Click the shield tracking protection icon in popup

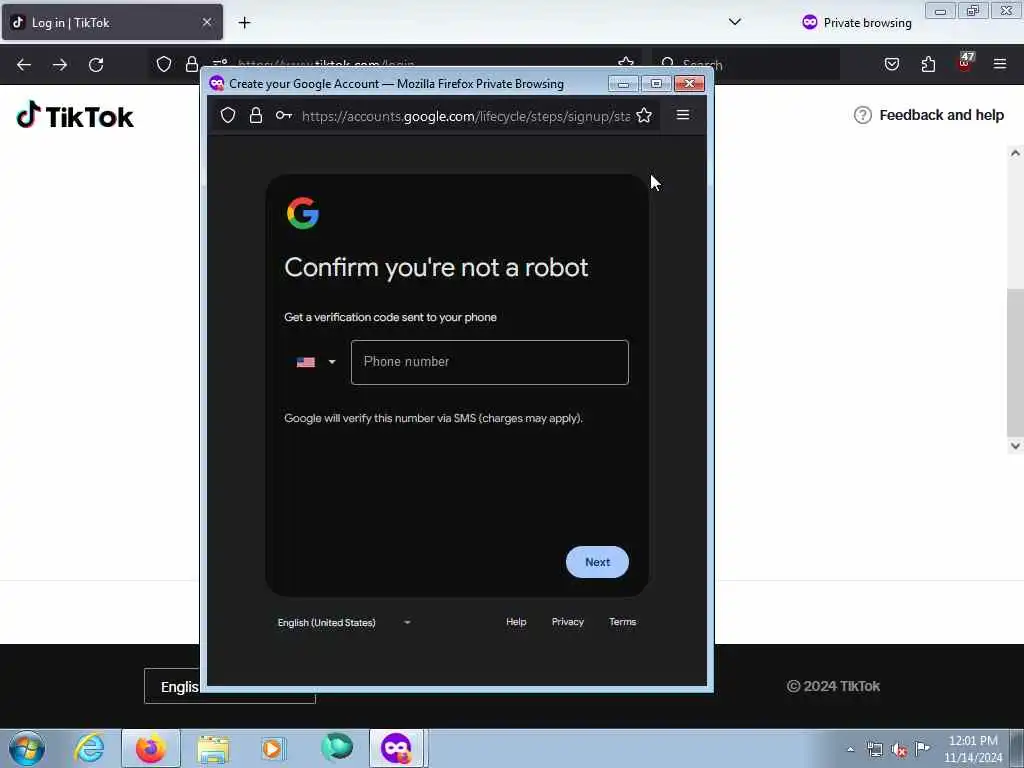pos(228,116)
